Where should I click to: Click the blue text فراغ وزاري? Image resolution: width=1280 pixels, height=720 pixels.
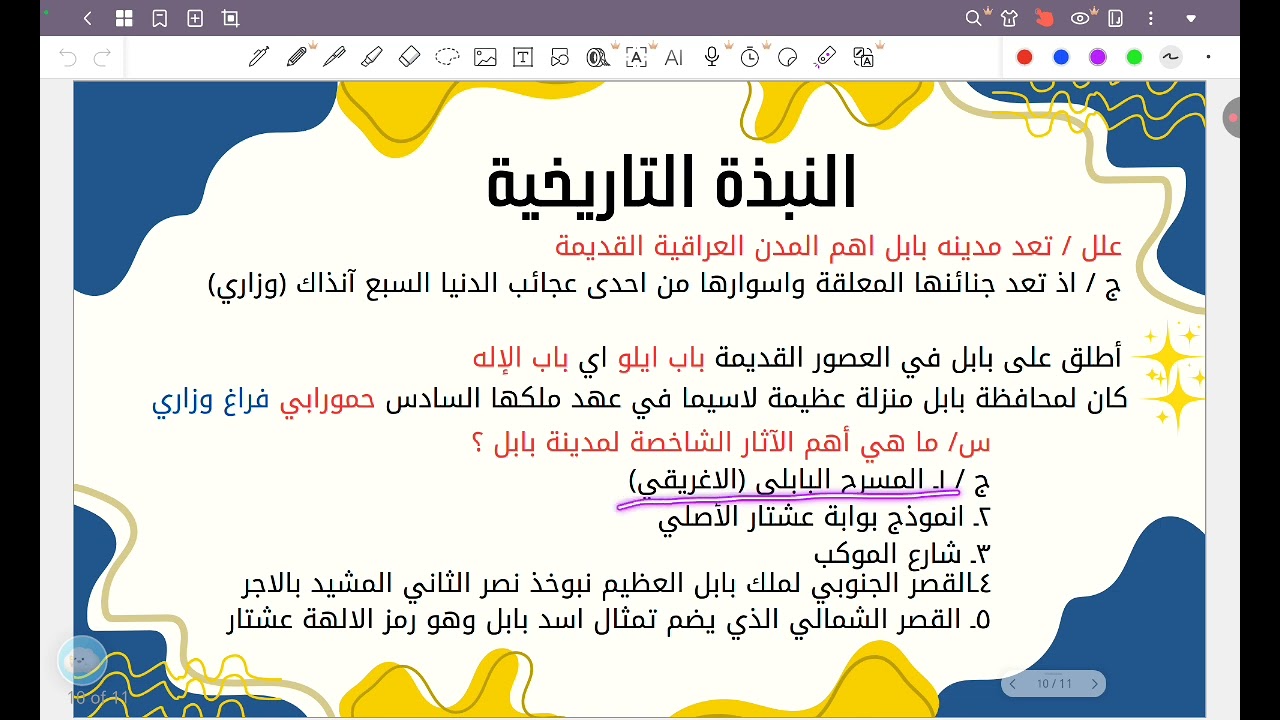[210, 401]
